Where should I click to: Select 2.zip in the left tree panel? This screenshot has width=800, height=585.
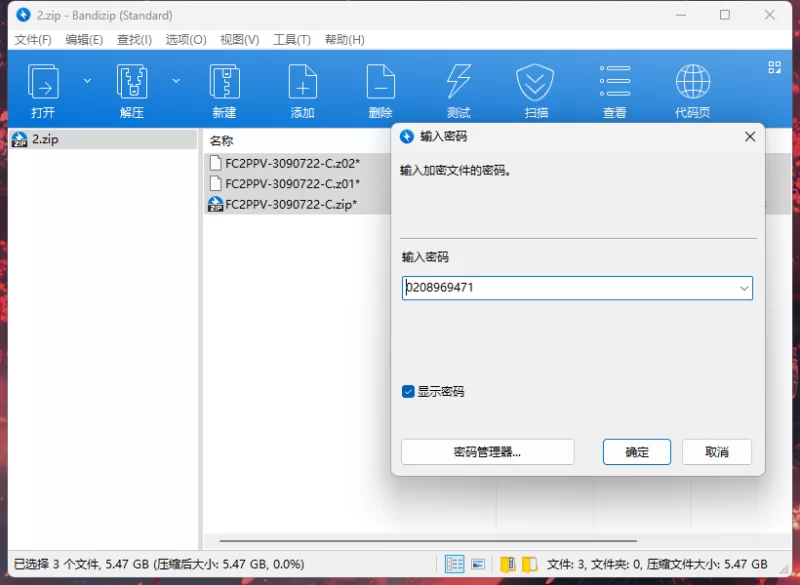[45, 140]
